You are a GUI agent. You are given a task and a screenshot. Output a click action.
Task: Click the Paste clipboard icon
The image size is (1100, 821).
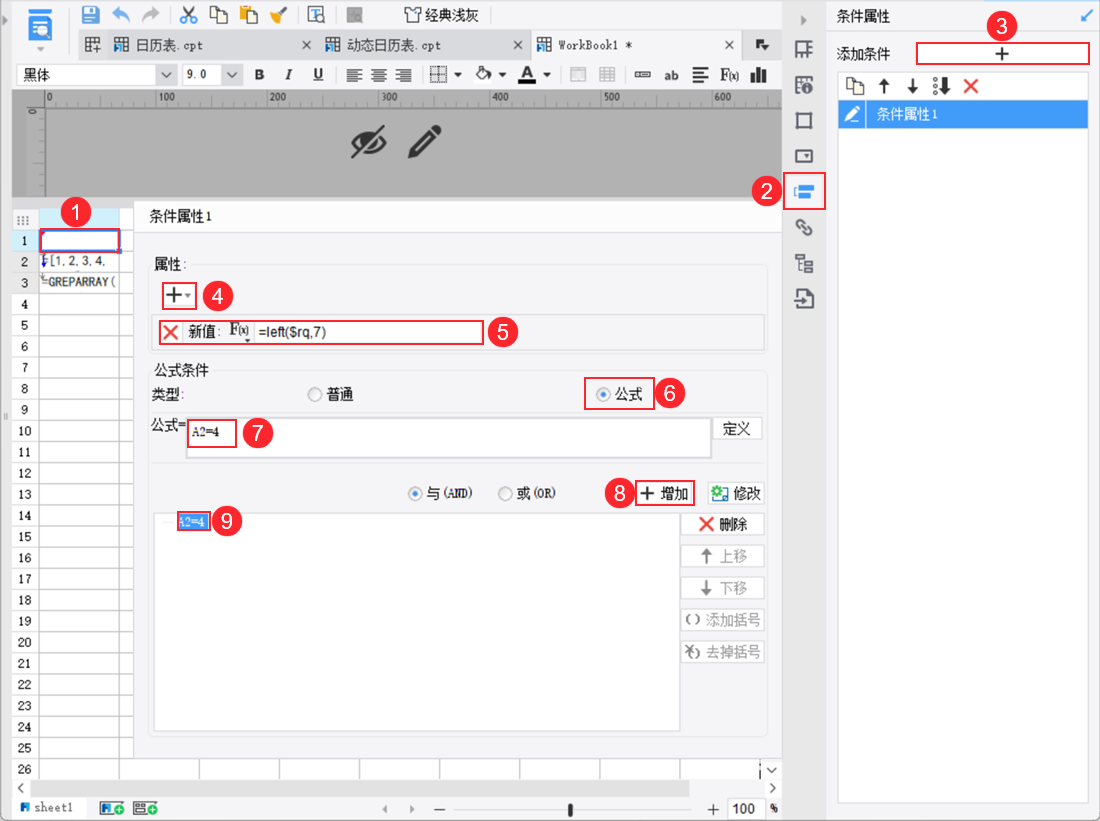pyautogui.click(x=248, y=15)
